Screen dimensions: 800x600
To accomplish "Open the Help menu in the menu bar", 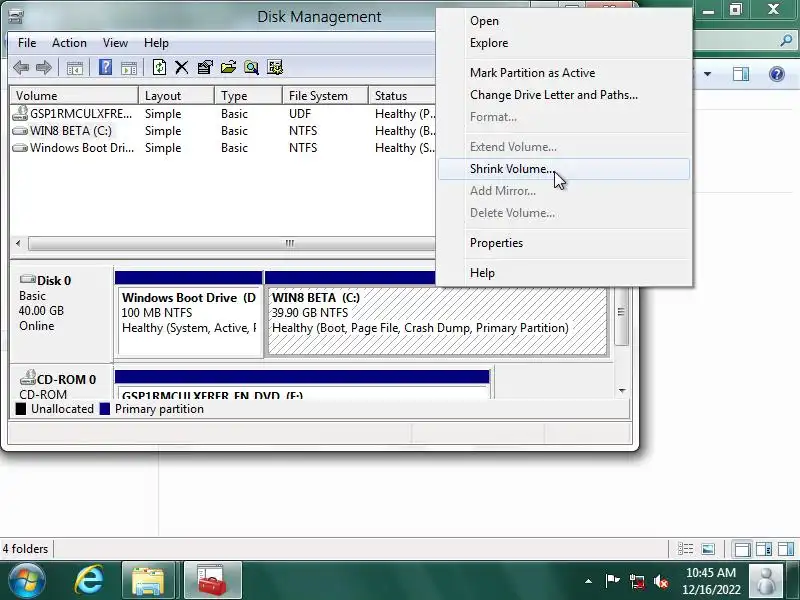I will (x=156, y=43).
